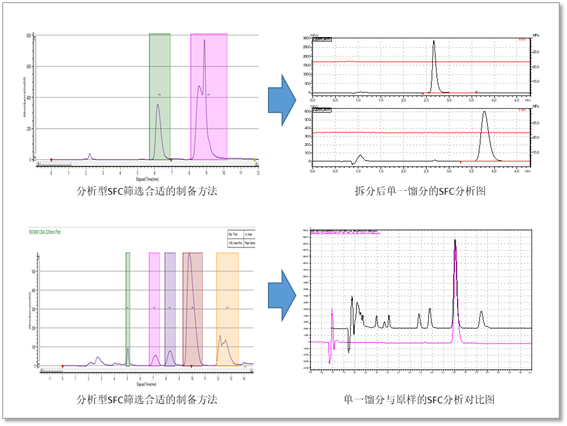The height and width of the screenshot is (426, 567).
Task: Select narrow green band in five-fraction chromatogram
Action: click(128, 309)
